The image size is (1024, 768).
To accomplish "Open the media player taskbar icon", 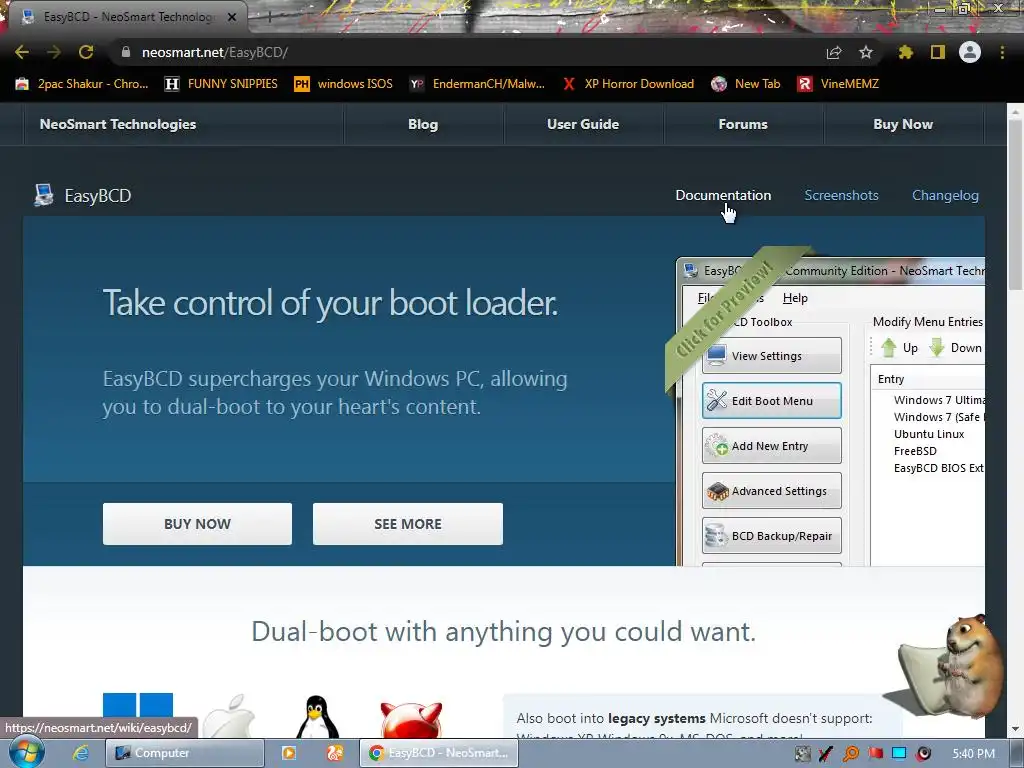I will pyautogui.click(x=288, y=753).
